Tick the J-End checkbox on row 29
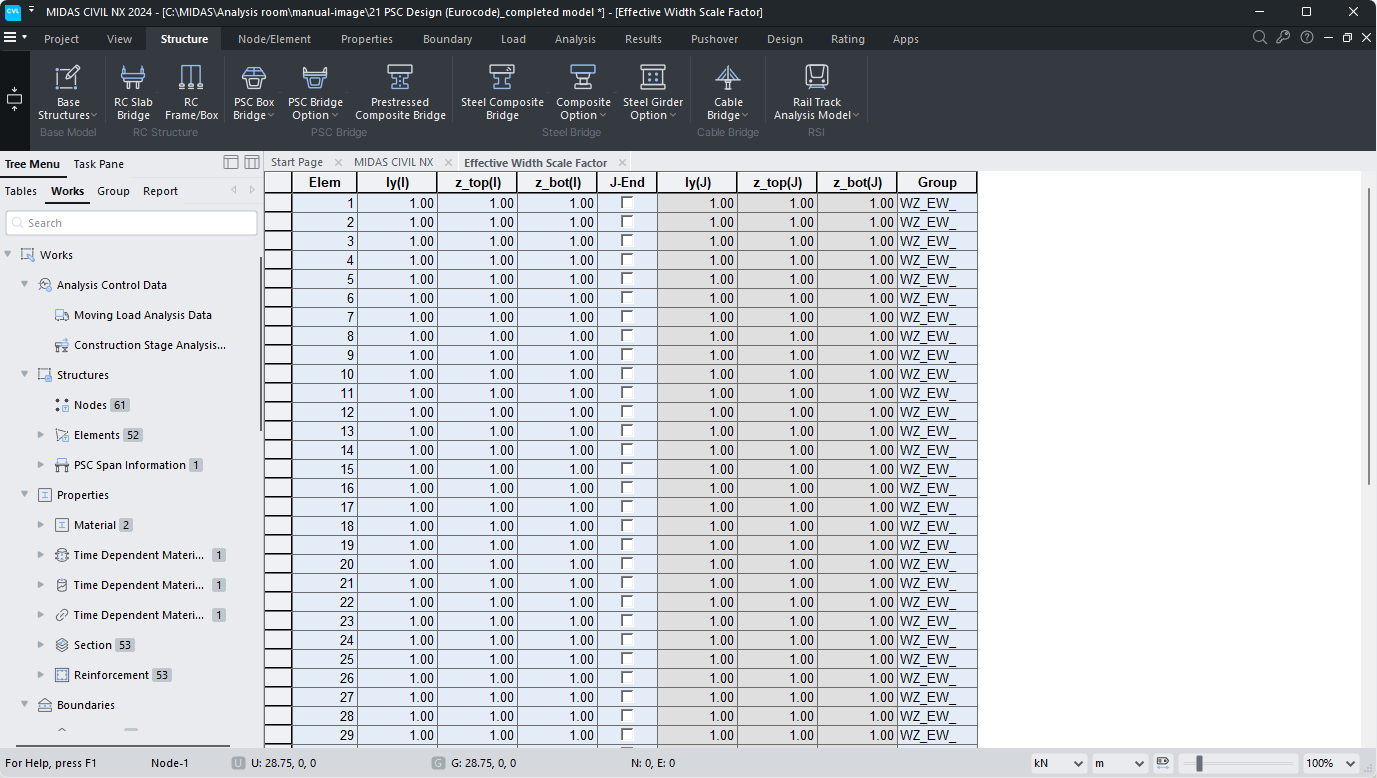This screenshot has height=778, width=1377. [x=627, y=735]
